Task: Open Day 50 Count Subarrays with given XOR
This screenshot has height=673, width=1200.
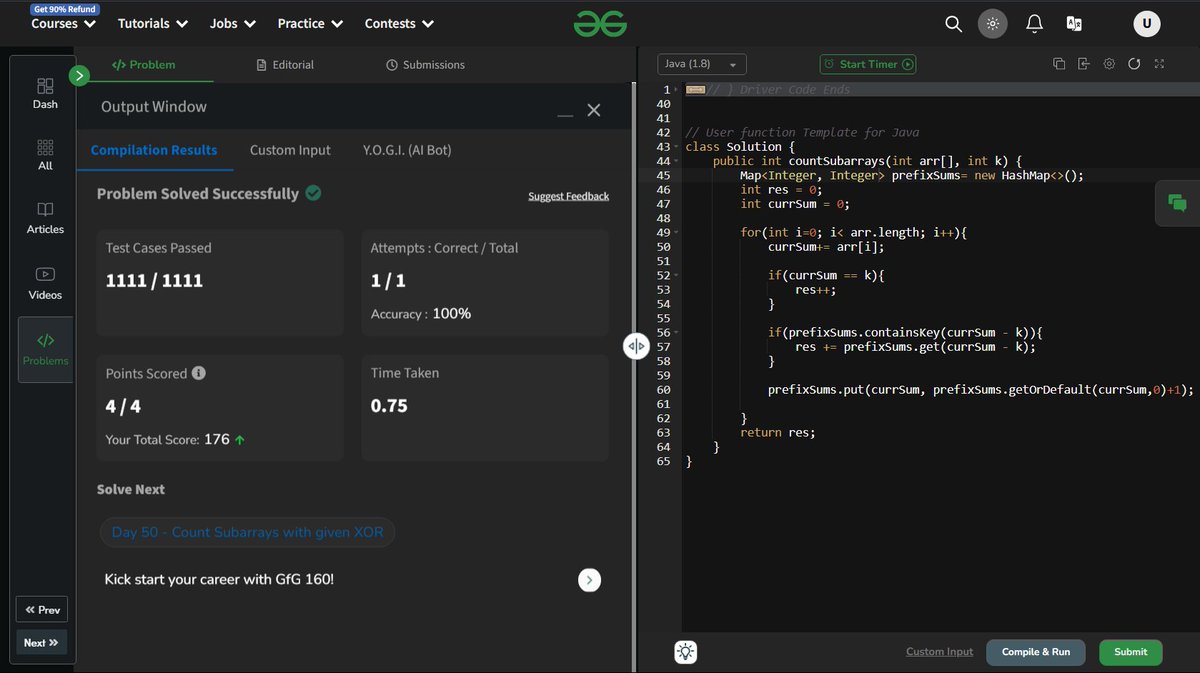Action: coord(248,532)
